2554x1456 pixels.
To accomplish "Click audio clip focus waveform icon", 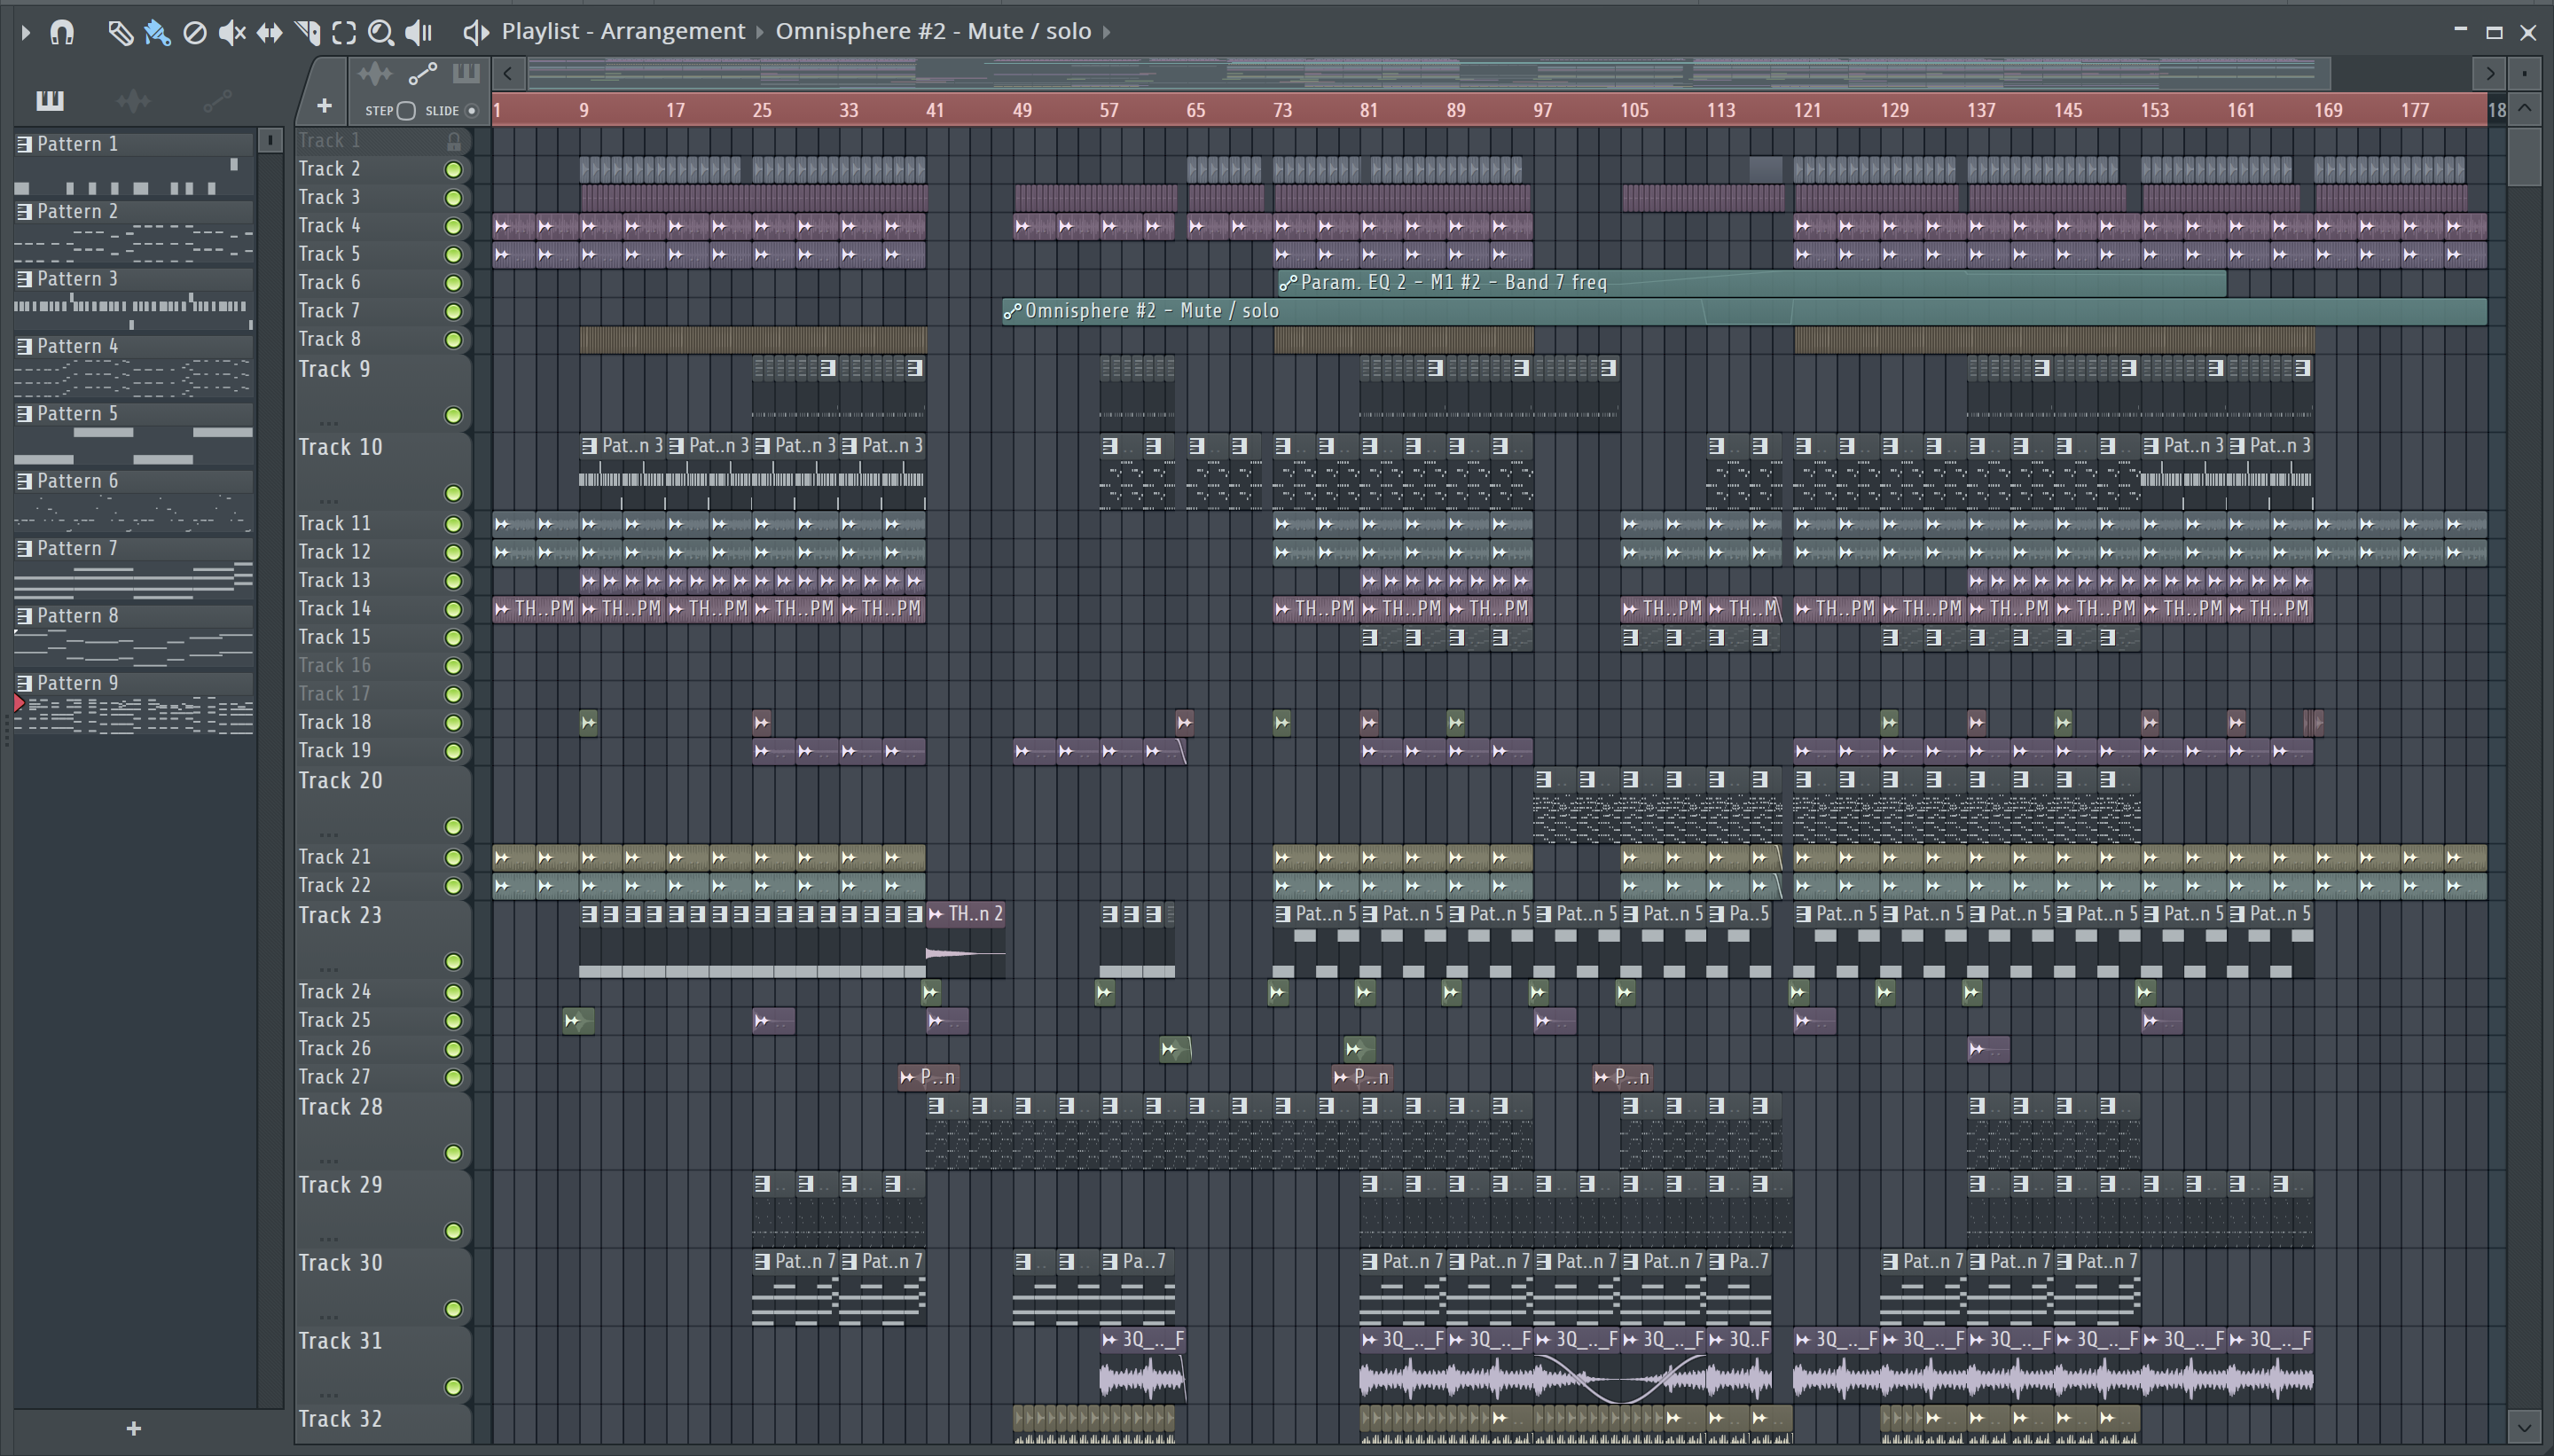I will (x=375, y=73).
